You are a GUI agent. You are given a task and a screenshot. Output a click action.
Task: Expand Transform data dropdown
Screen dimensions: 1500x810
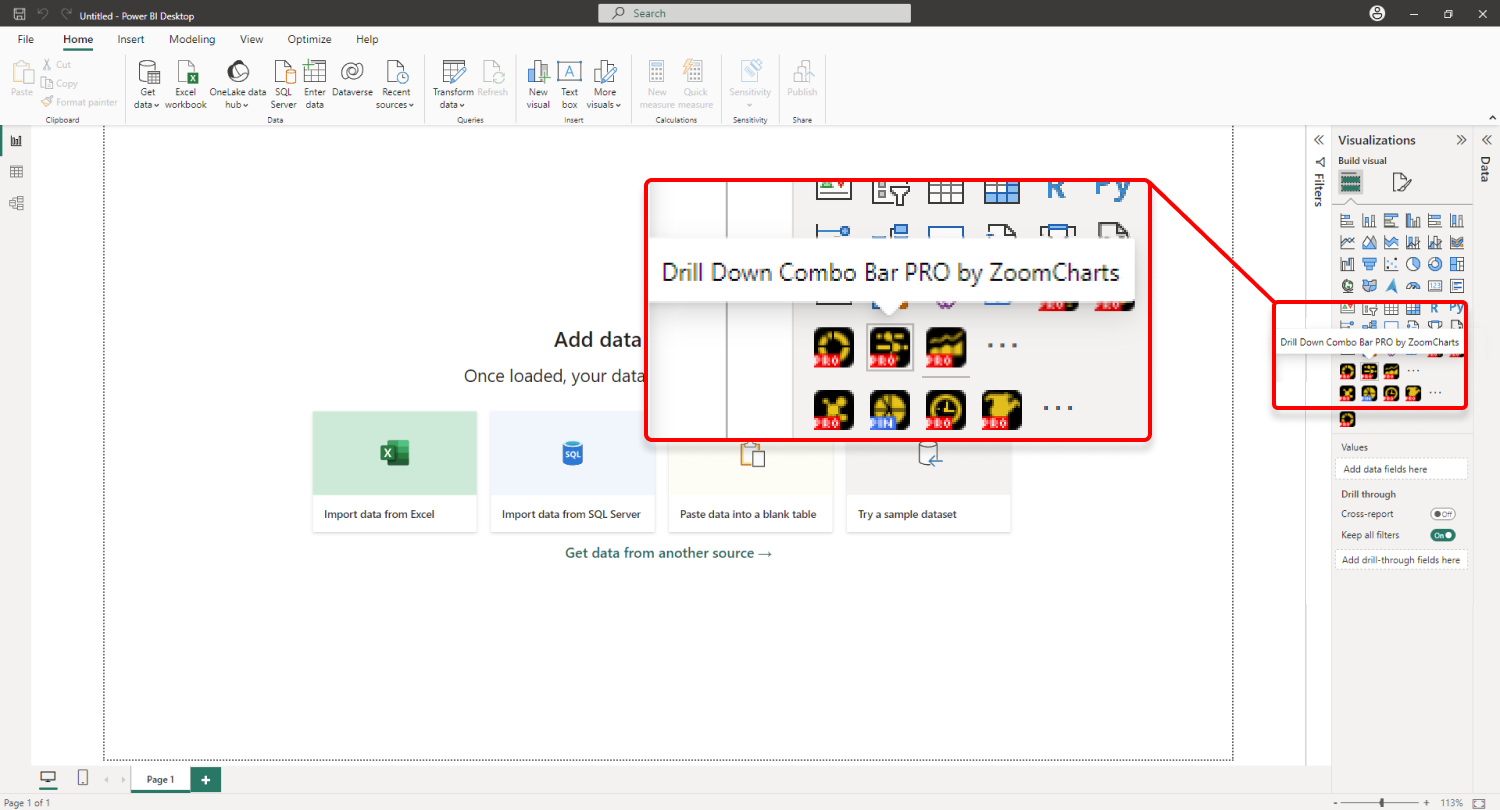pos(453,84)
